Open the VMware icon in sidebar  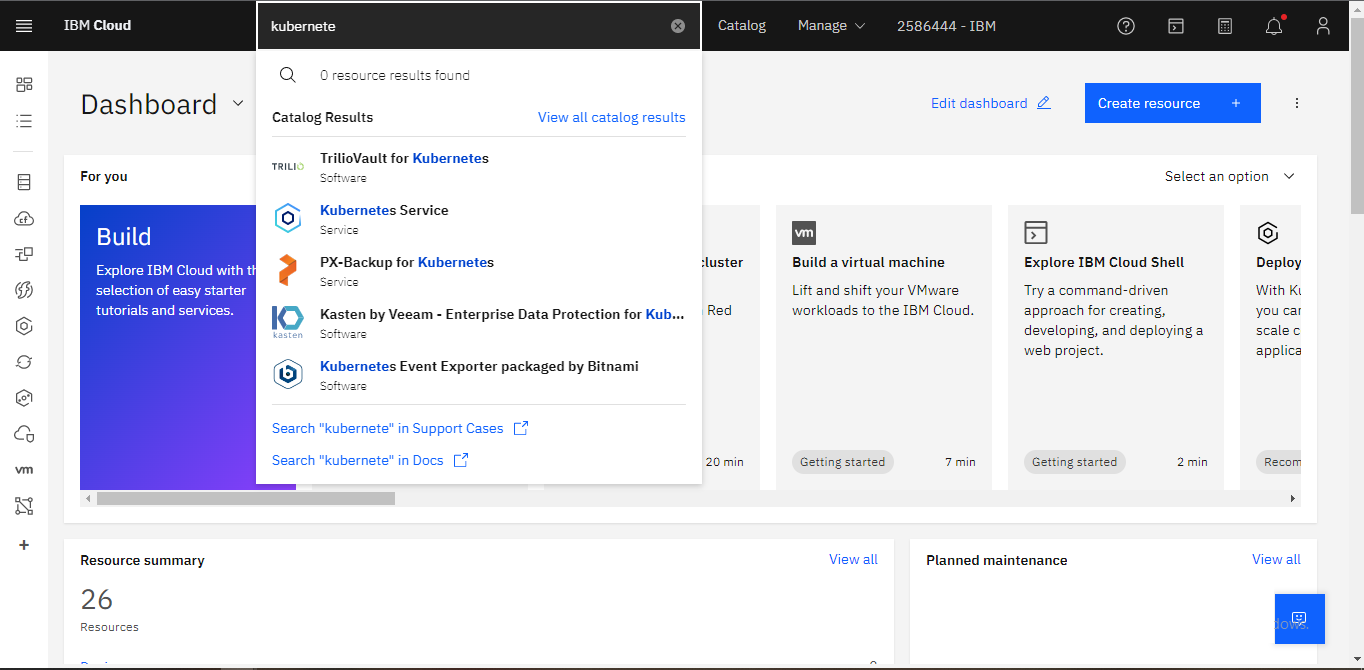pyautogui.click(x=24, y=470)
